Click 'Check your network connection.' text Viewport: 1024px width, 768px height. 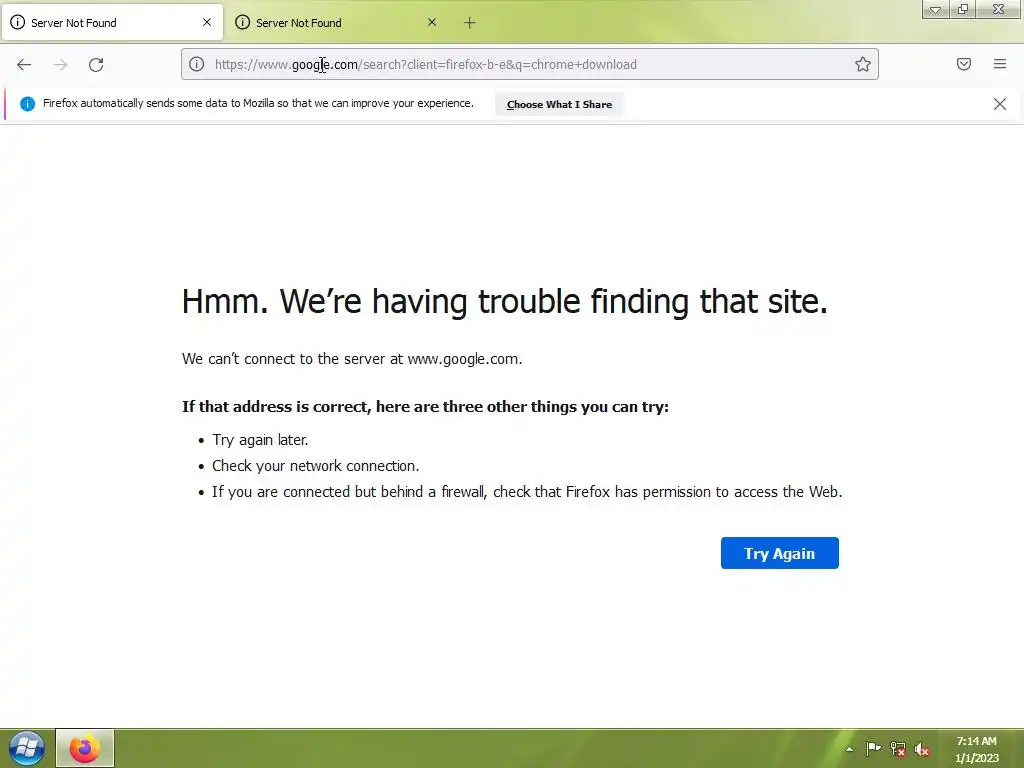315,466
